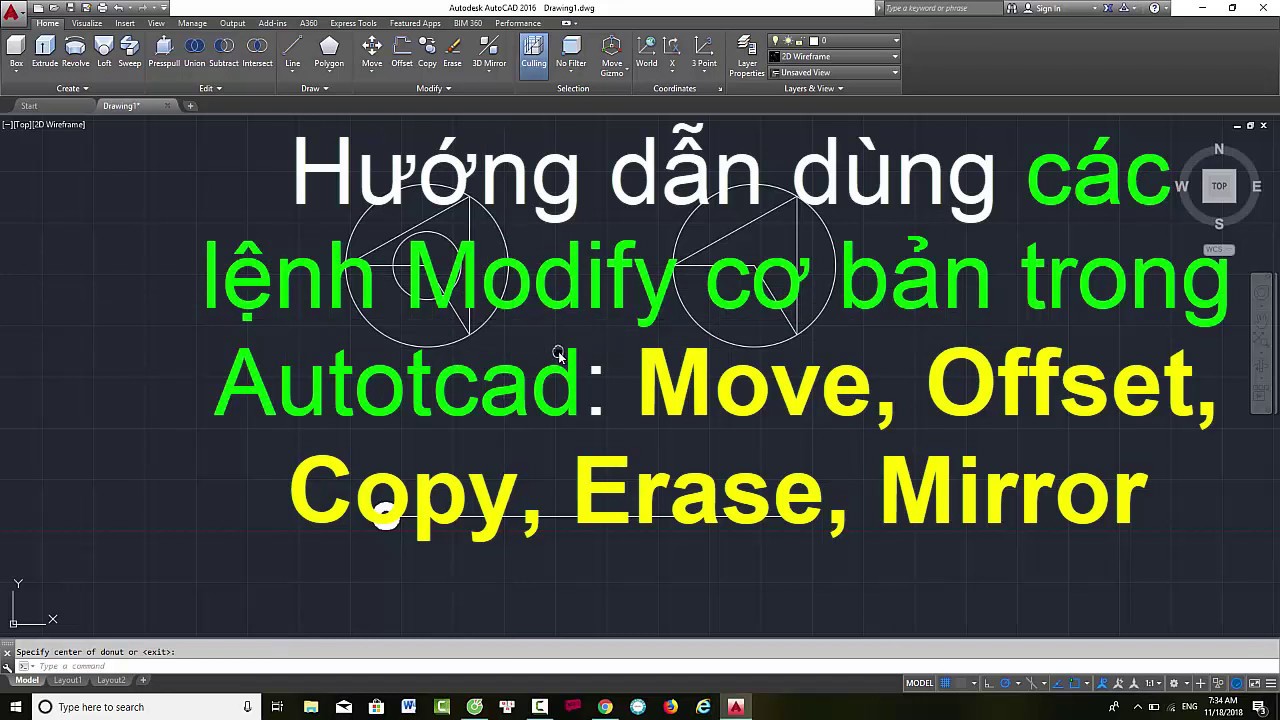1280x720 pixels.
Task: Expand the Create panel dropdown
Action: coord(72,88)
